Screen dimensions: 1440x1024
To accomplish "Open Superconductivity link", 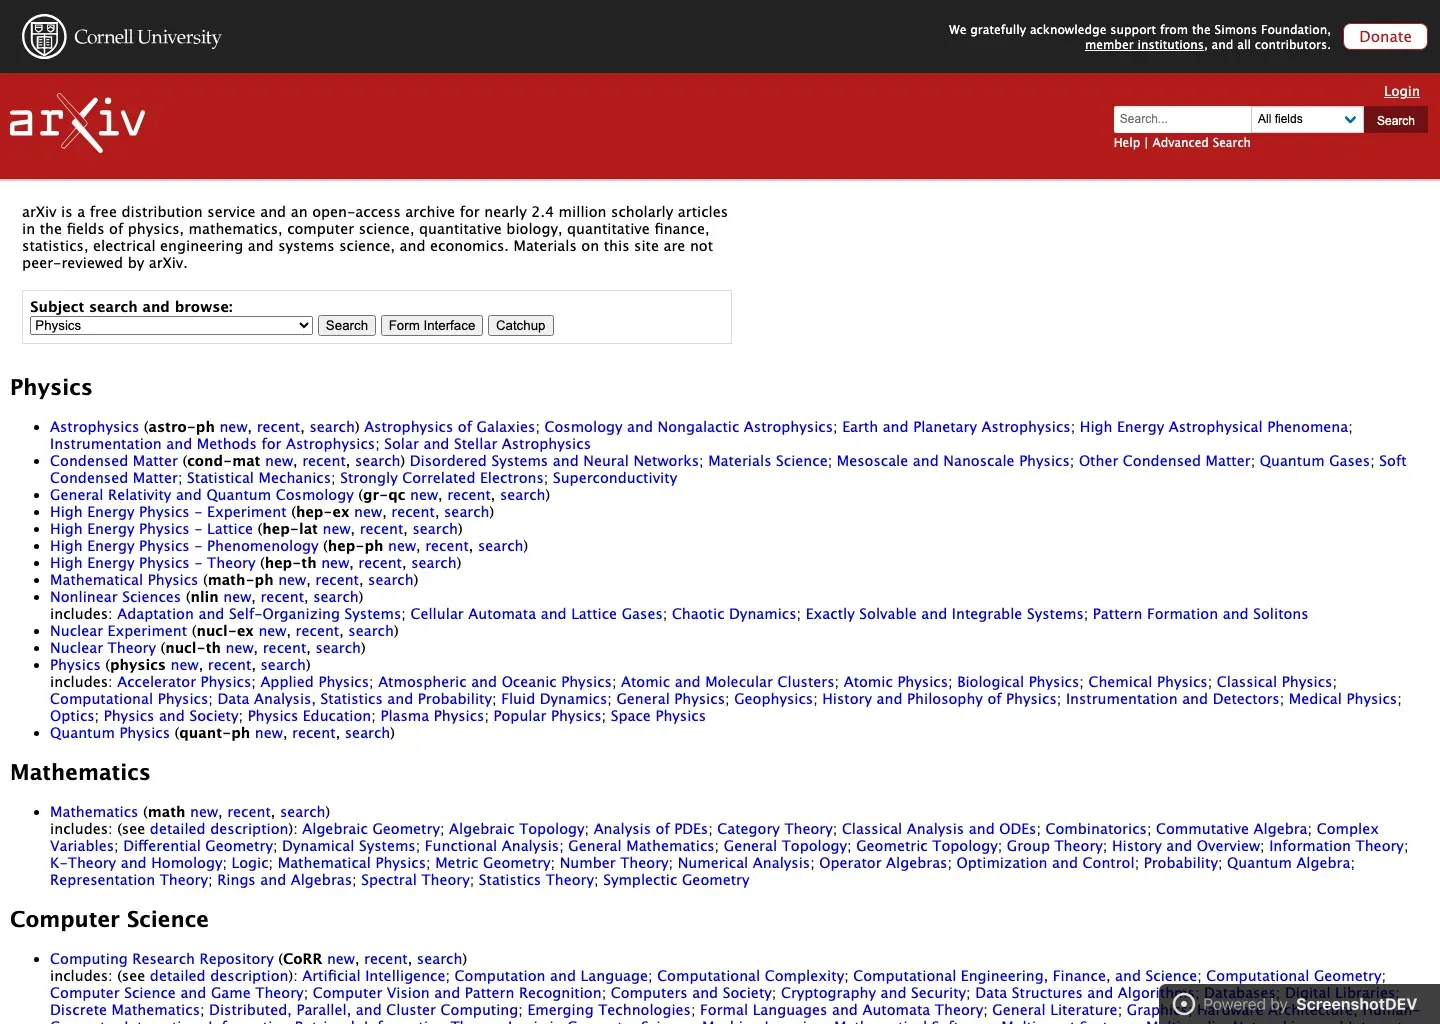I will pos(615,478).
